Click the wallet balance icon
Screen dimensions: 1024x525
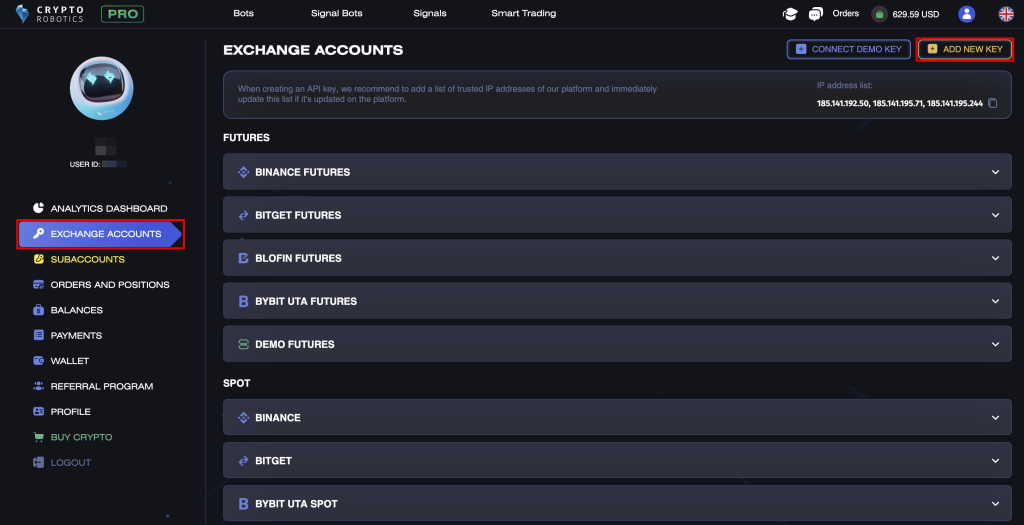coord(879,14)
